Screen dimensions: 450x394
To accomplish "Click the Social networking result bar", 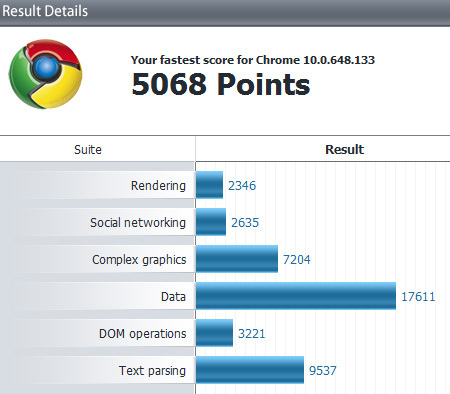I will [211, 222].
